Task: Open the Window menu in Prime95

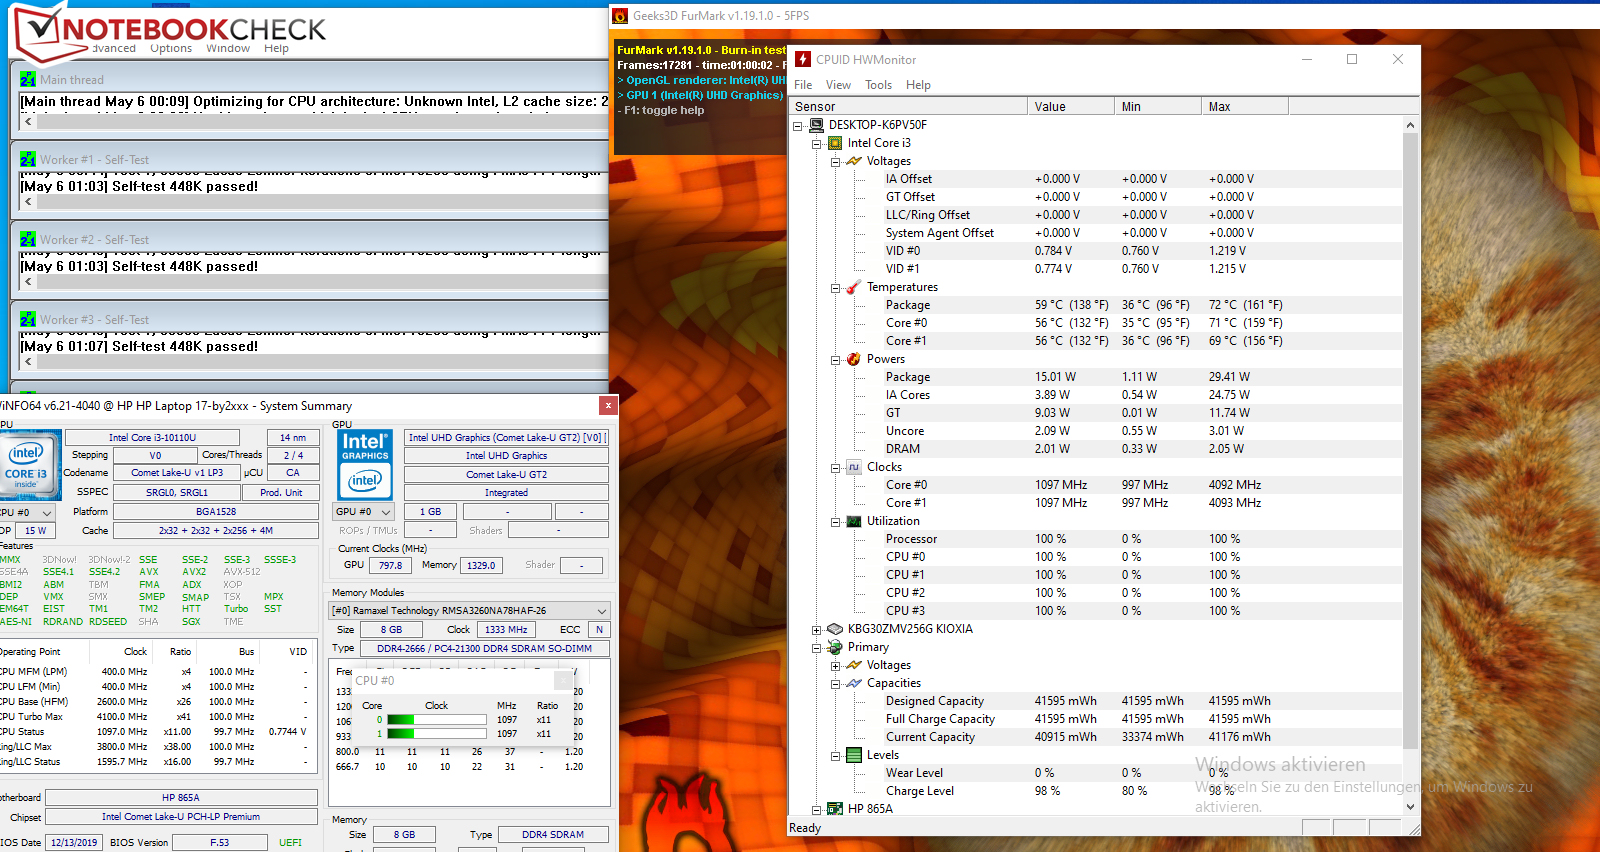Action: tap(228, 48)
